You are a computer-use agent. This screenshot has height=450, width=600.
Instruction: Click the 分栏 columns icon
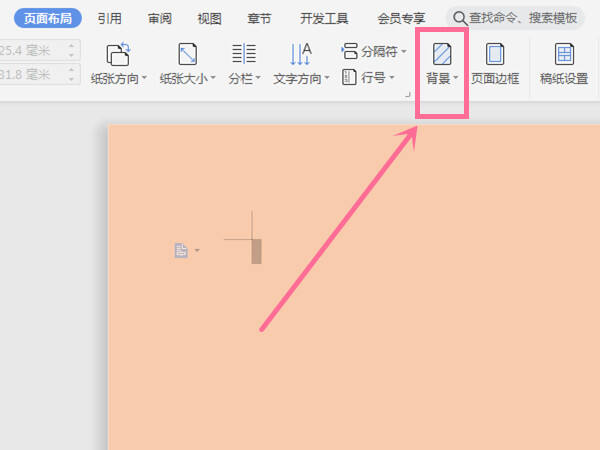[244, 54]
